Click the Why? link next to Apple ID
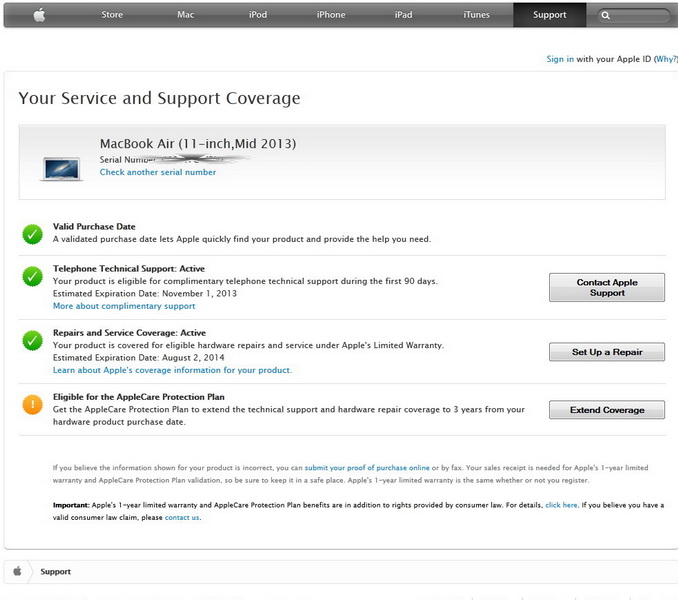The height and width of the screenshot is (600, 678). click(x=666, y=59)
